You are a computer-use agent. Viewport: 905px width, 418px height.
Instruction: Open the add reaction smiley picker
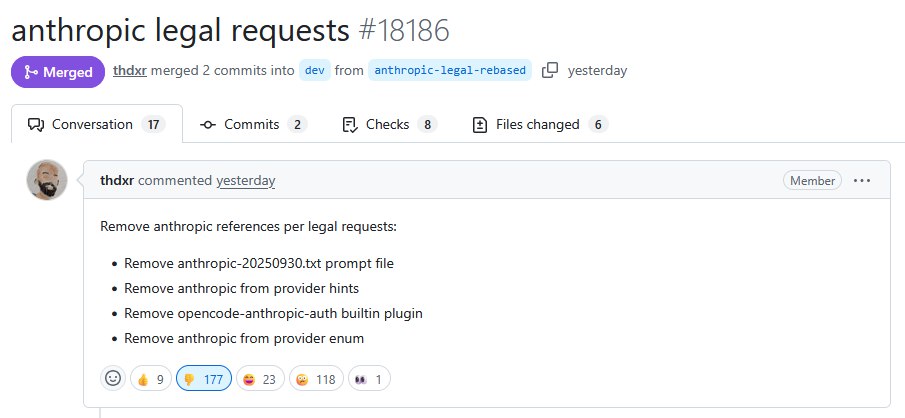pyautogui.click(x=113, y=379)
